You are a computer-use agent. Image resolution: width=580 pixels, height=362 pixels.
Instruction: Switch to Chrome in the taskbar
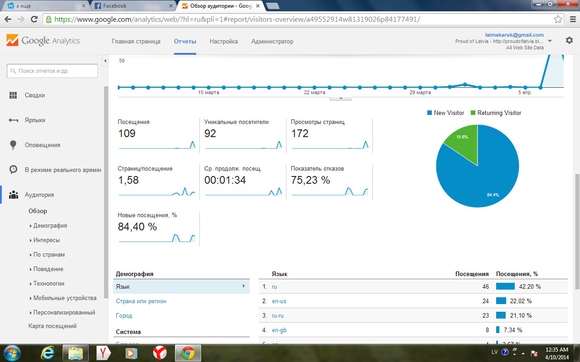tap(188, 353)
